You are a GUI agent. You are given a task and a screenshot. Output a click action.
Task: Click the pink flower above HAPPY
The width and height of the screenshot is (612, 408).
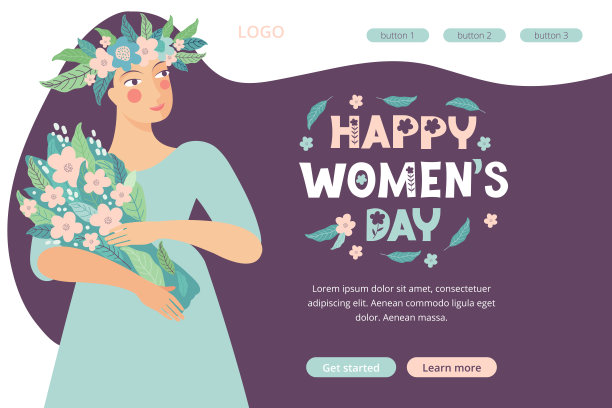(x=356, y=102)
